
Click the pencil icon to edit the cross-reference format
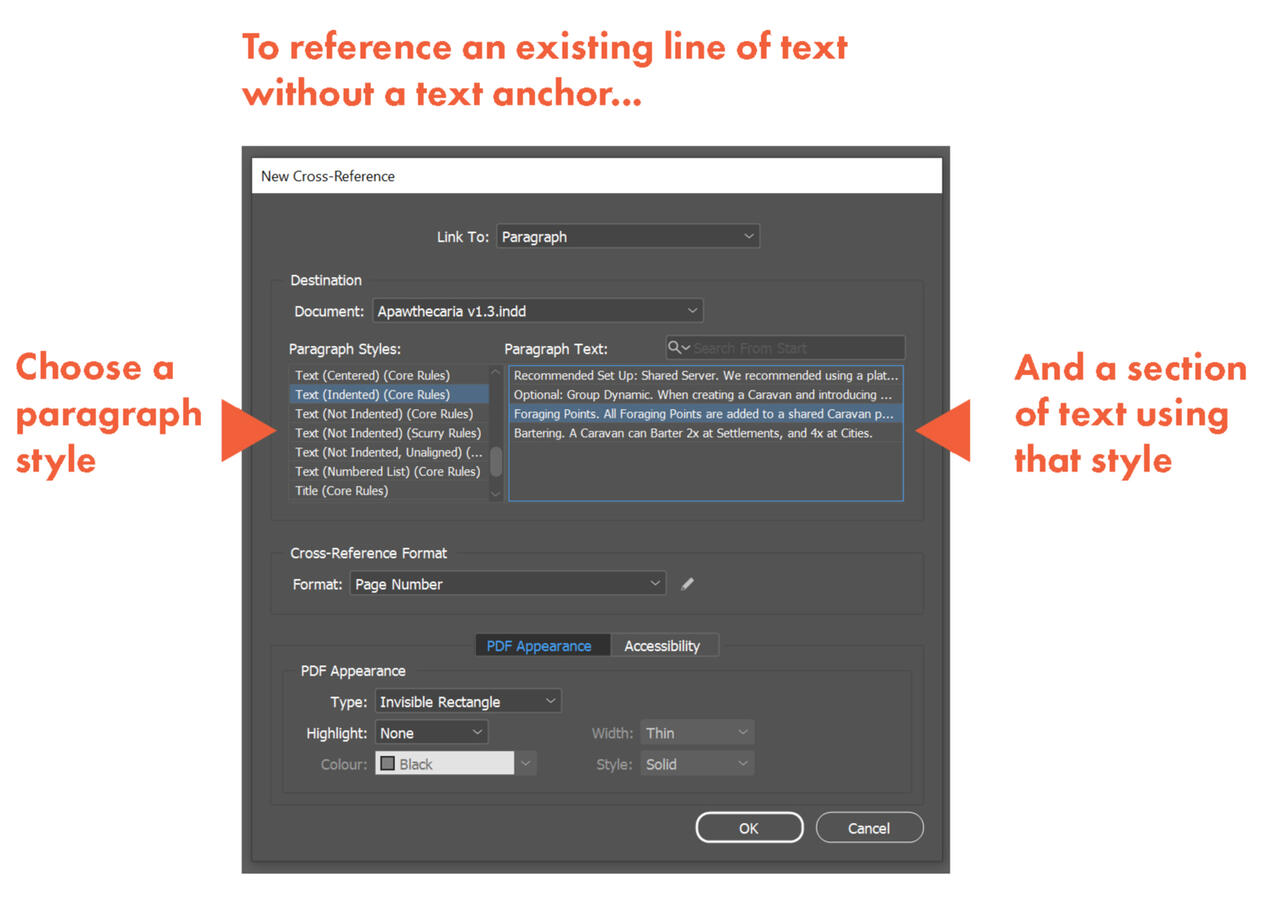(687, 583)
